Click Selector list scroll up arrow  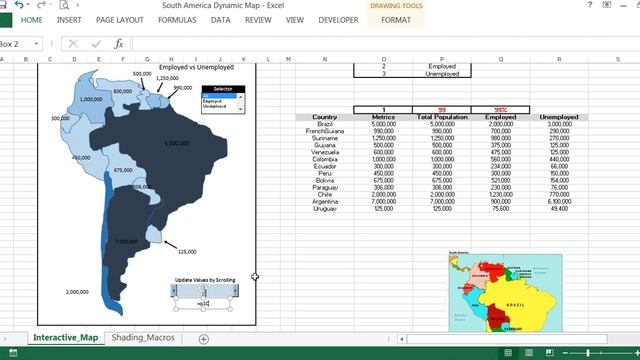[240, 97]
